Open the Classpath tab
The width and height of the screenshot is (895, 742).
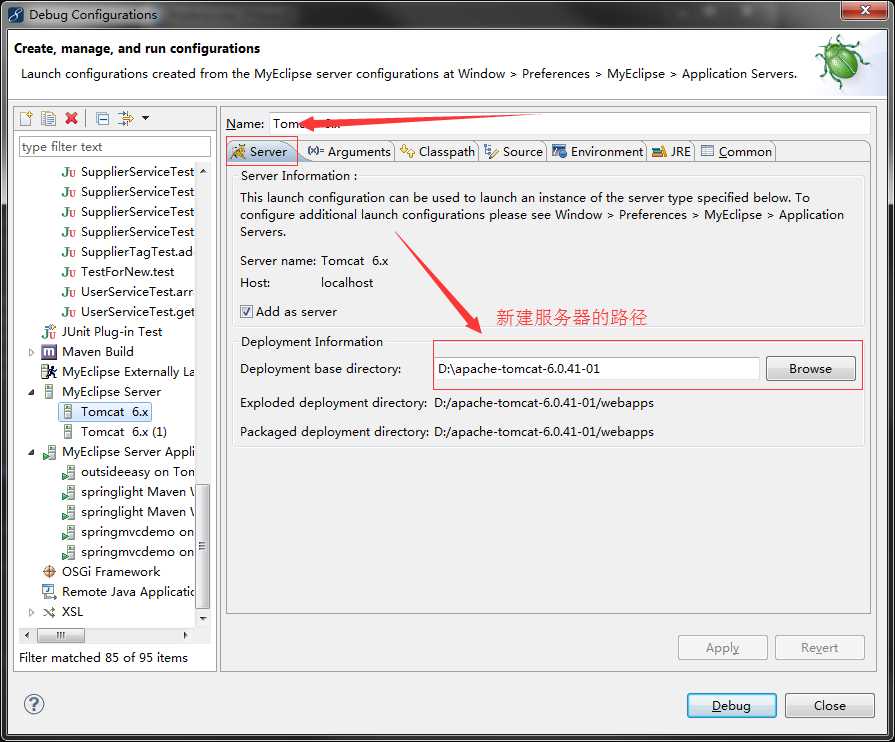point(438,151)
